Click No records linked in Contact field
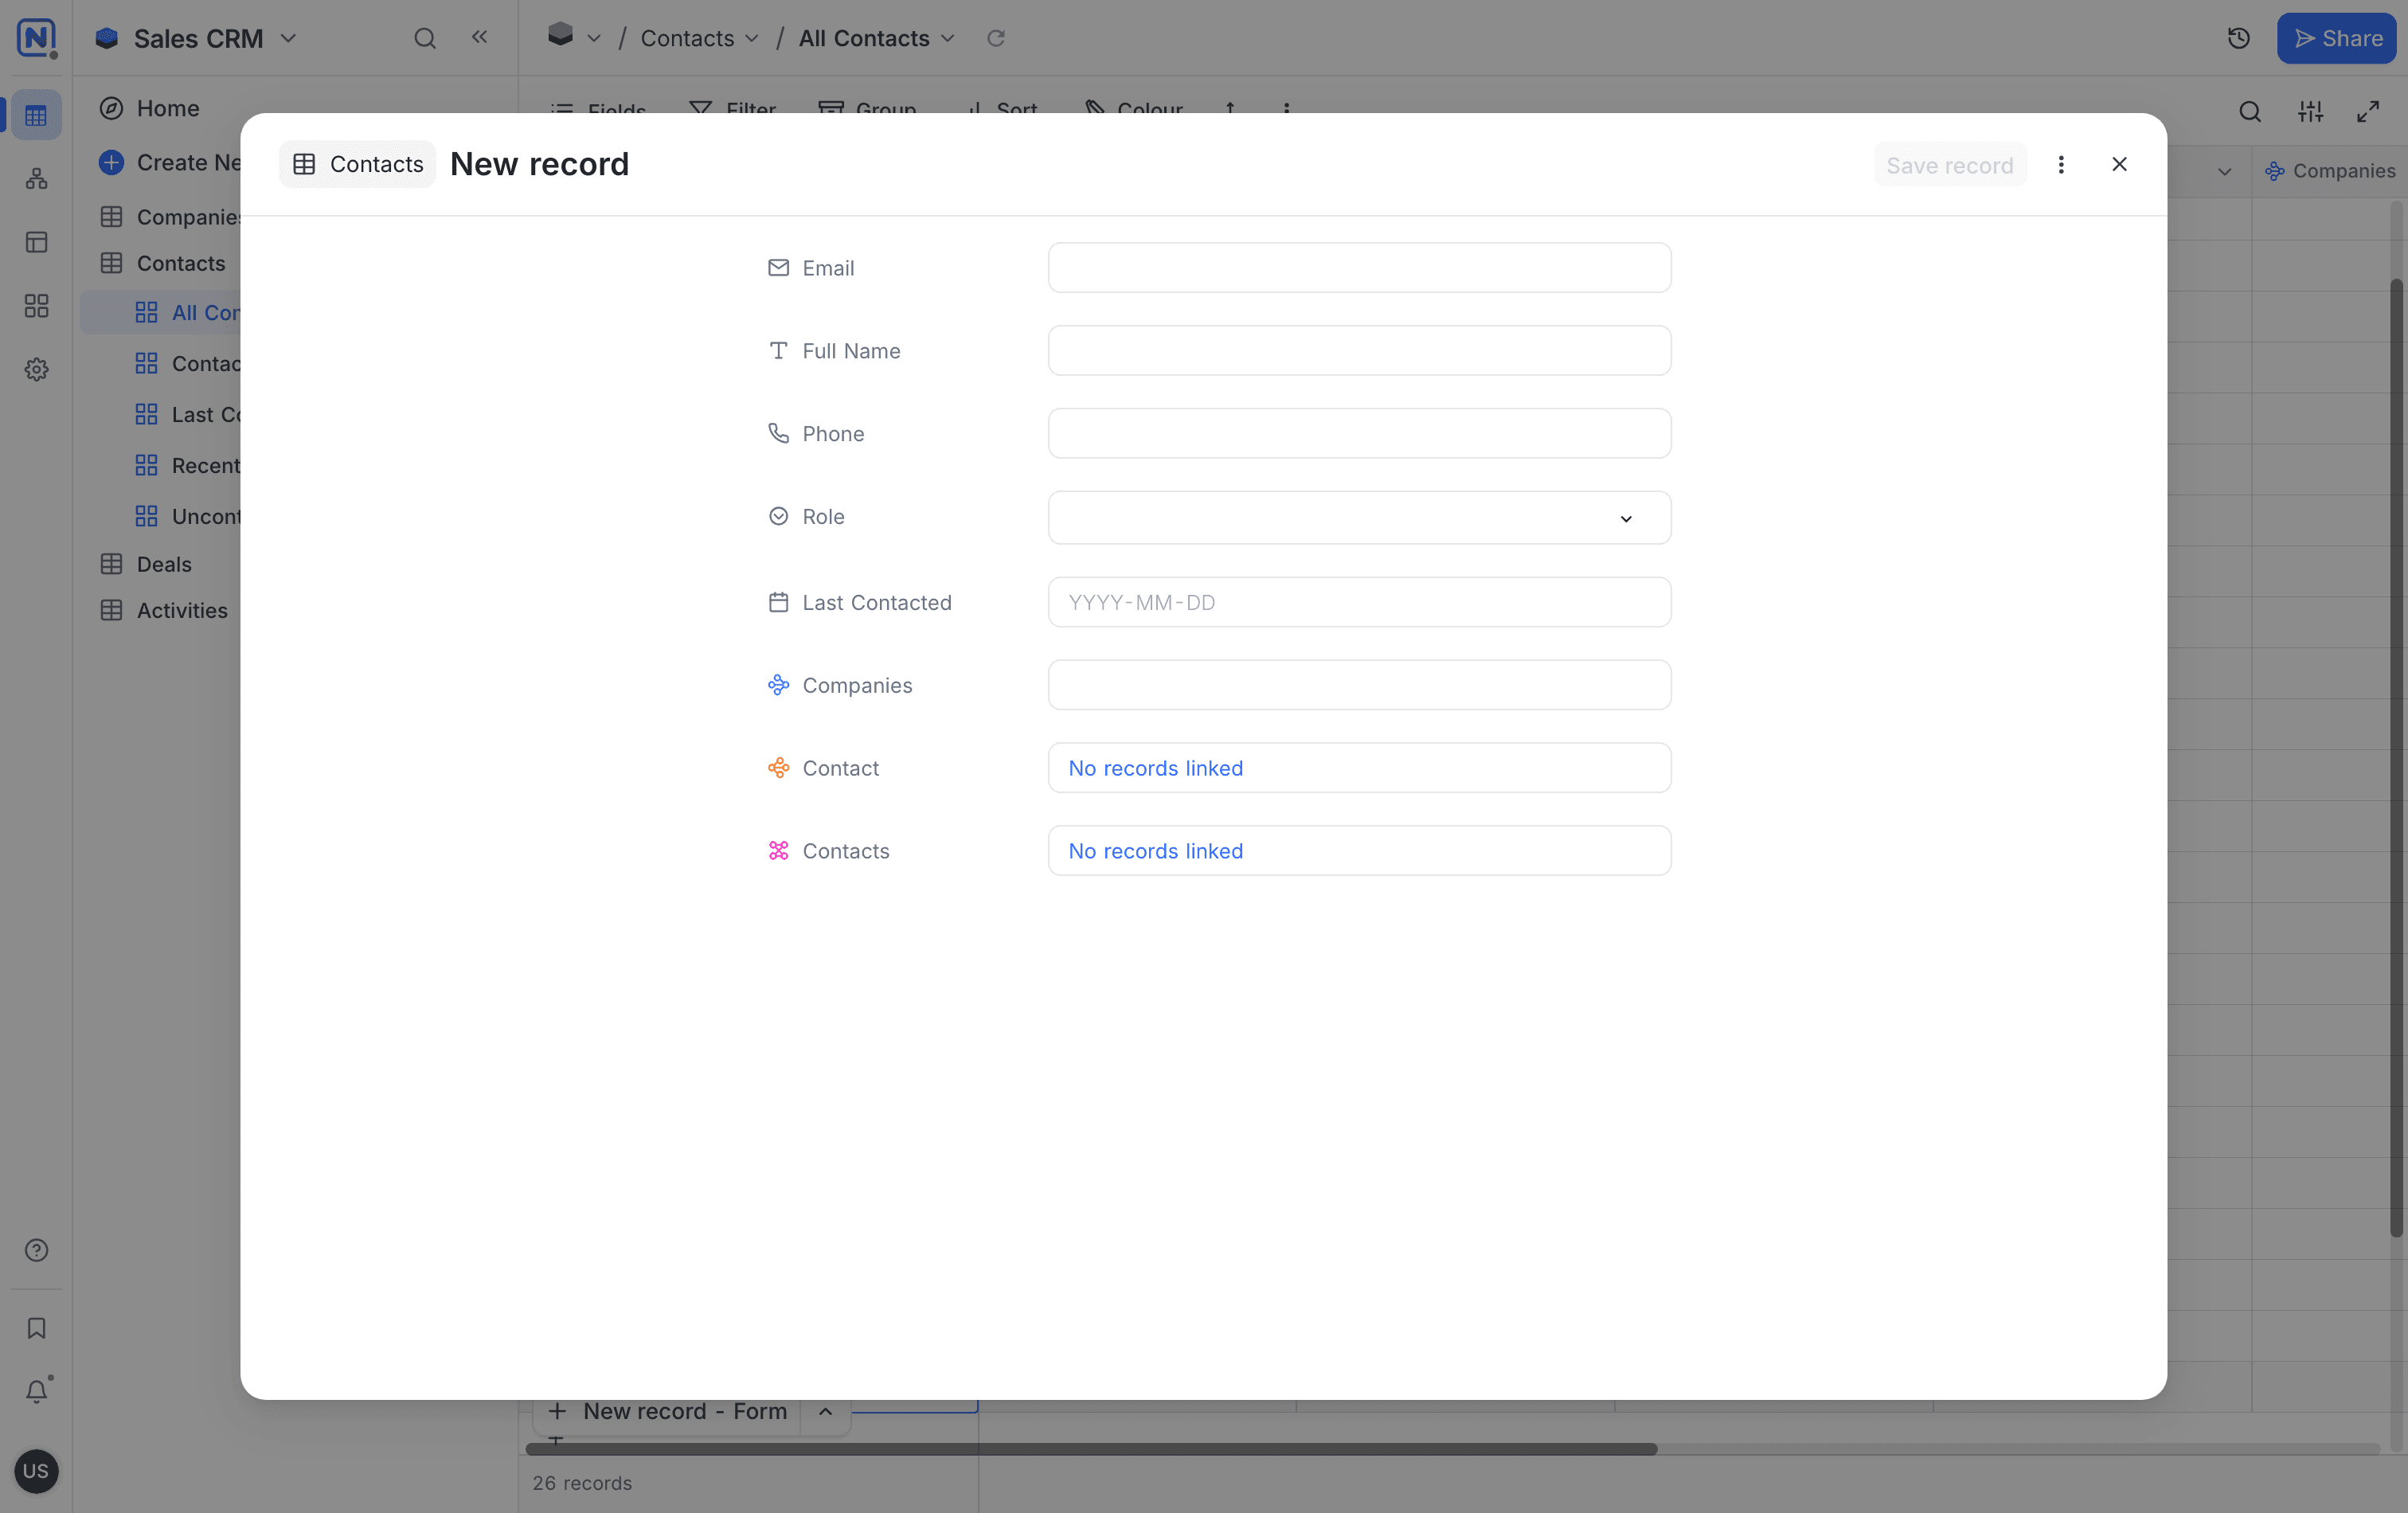Viewport: 2408px width, 1513px height. click(x=1155, y=768)
